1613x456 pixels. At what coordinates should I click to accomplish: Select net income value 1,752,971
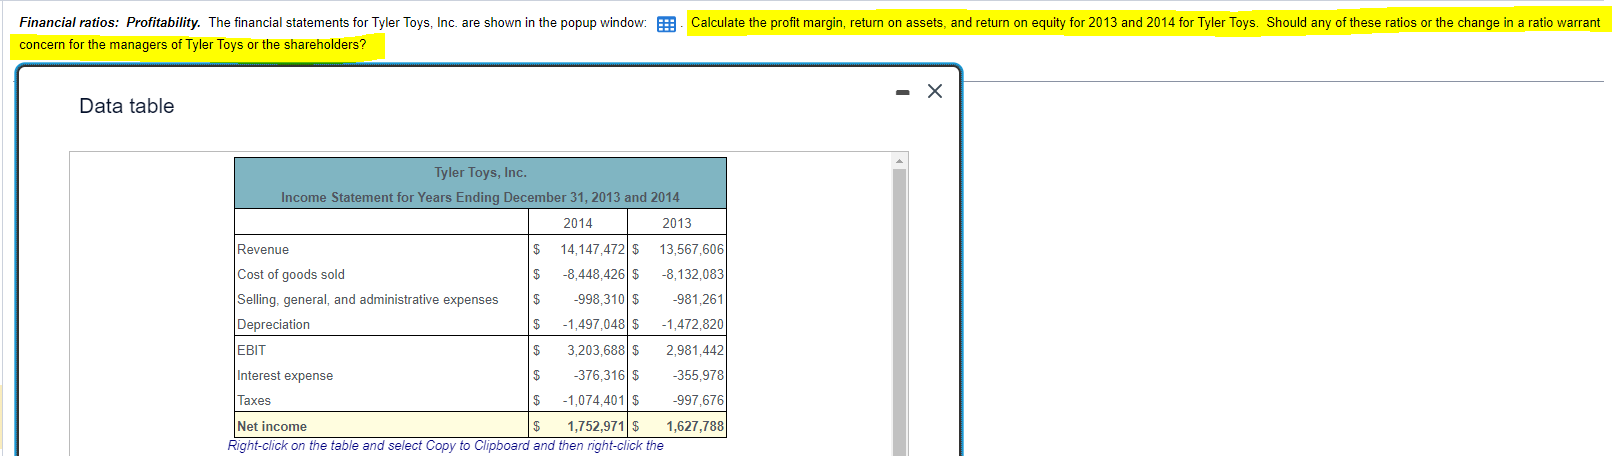tap(596, 426)
